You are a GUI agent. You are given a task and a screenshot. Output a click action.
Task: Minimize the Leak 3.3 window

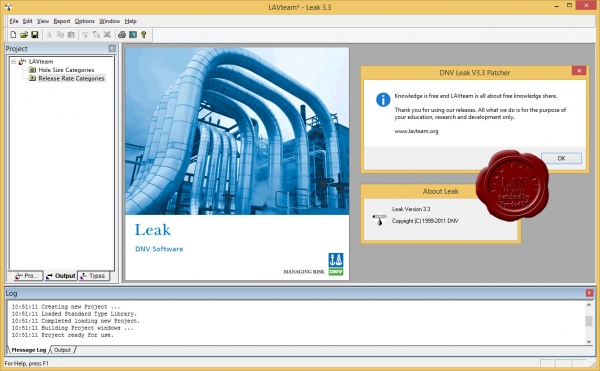click(x=558, y=6)
